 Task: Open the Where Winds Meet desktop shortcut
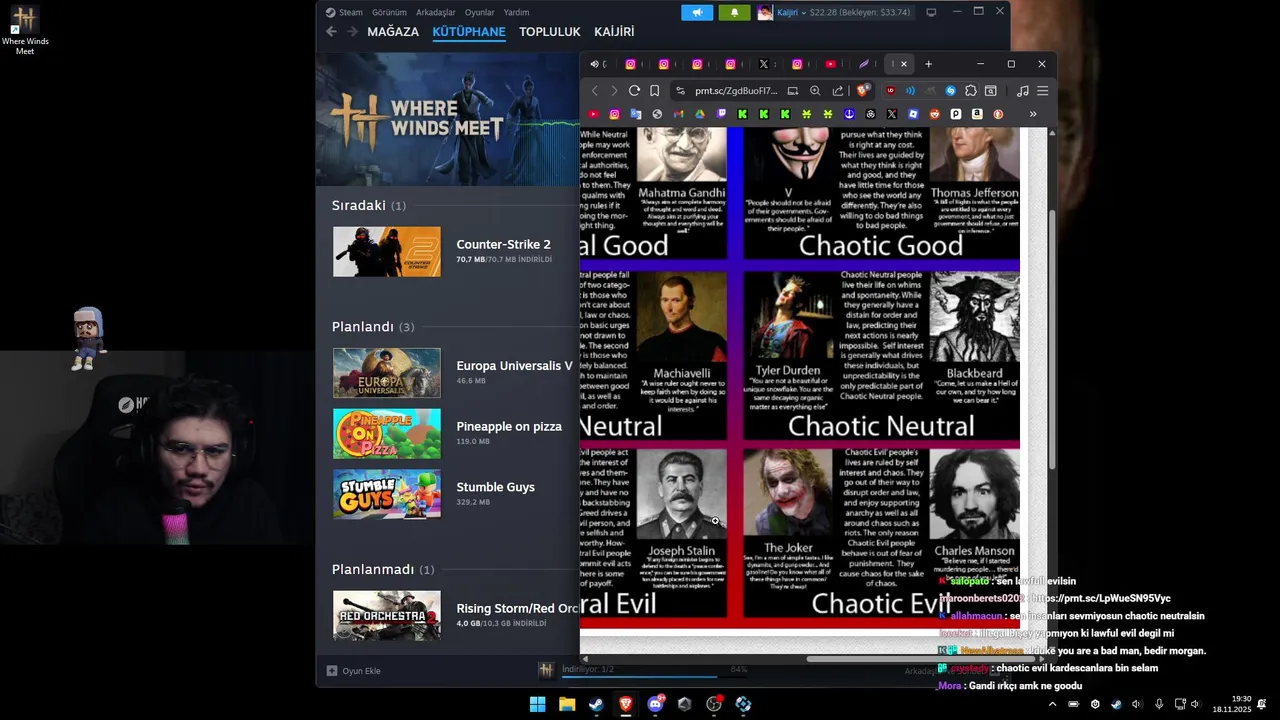pos(25,29)
